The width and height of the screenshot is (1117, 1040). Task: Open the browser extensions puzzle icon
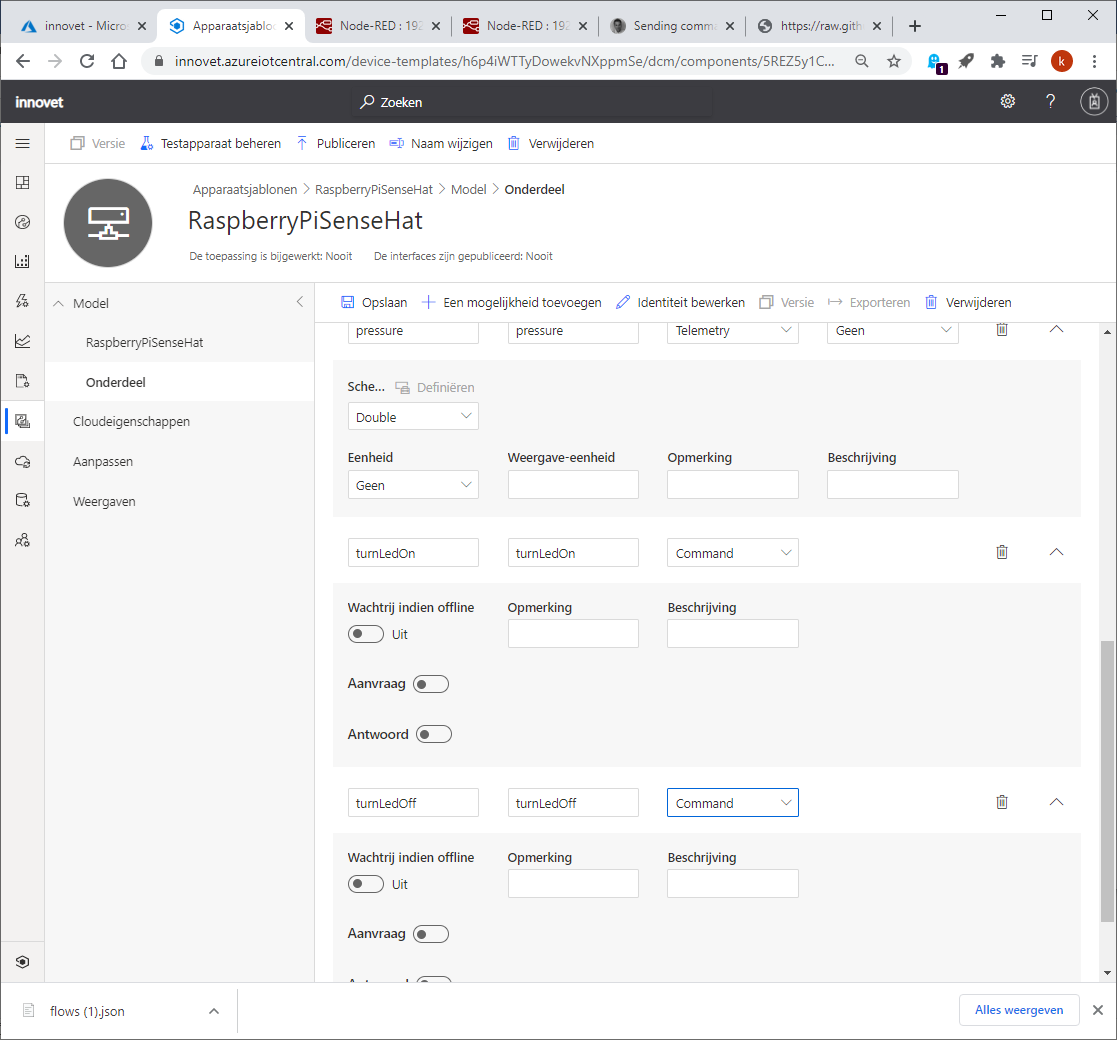pos(997,62)
